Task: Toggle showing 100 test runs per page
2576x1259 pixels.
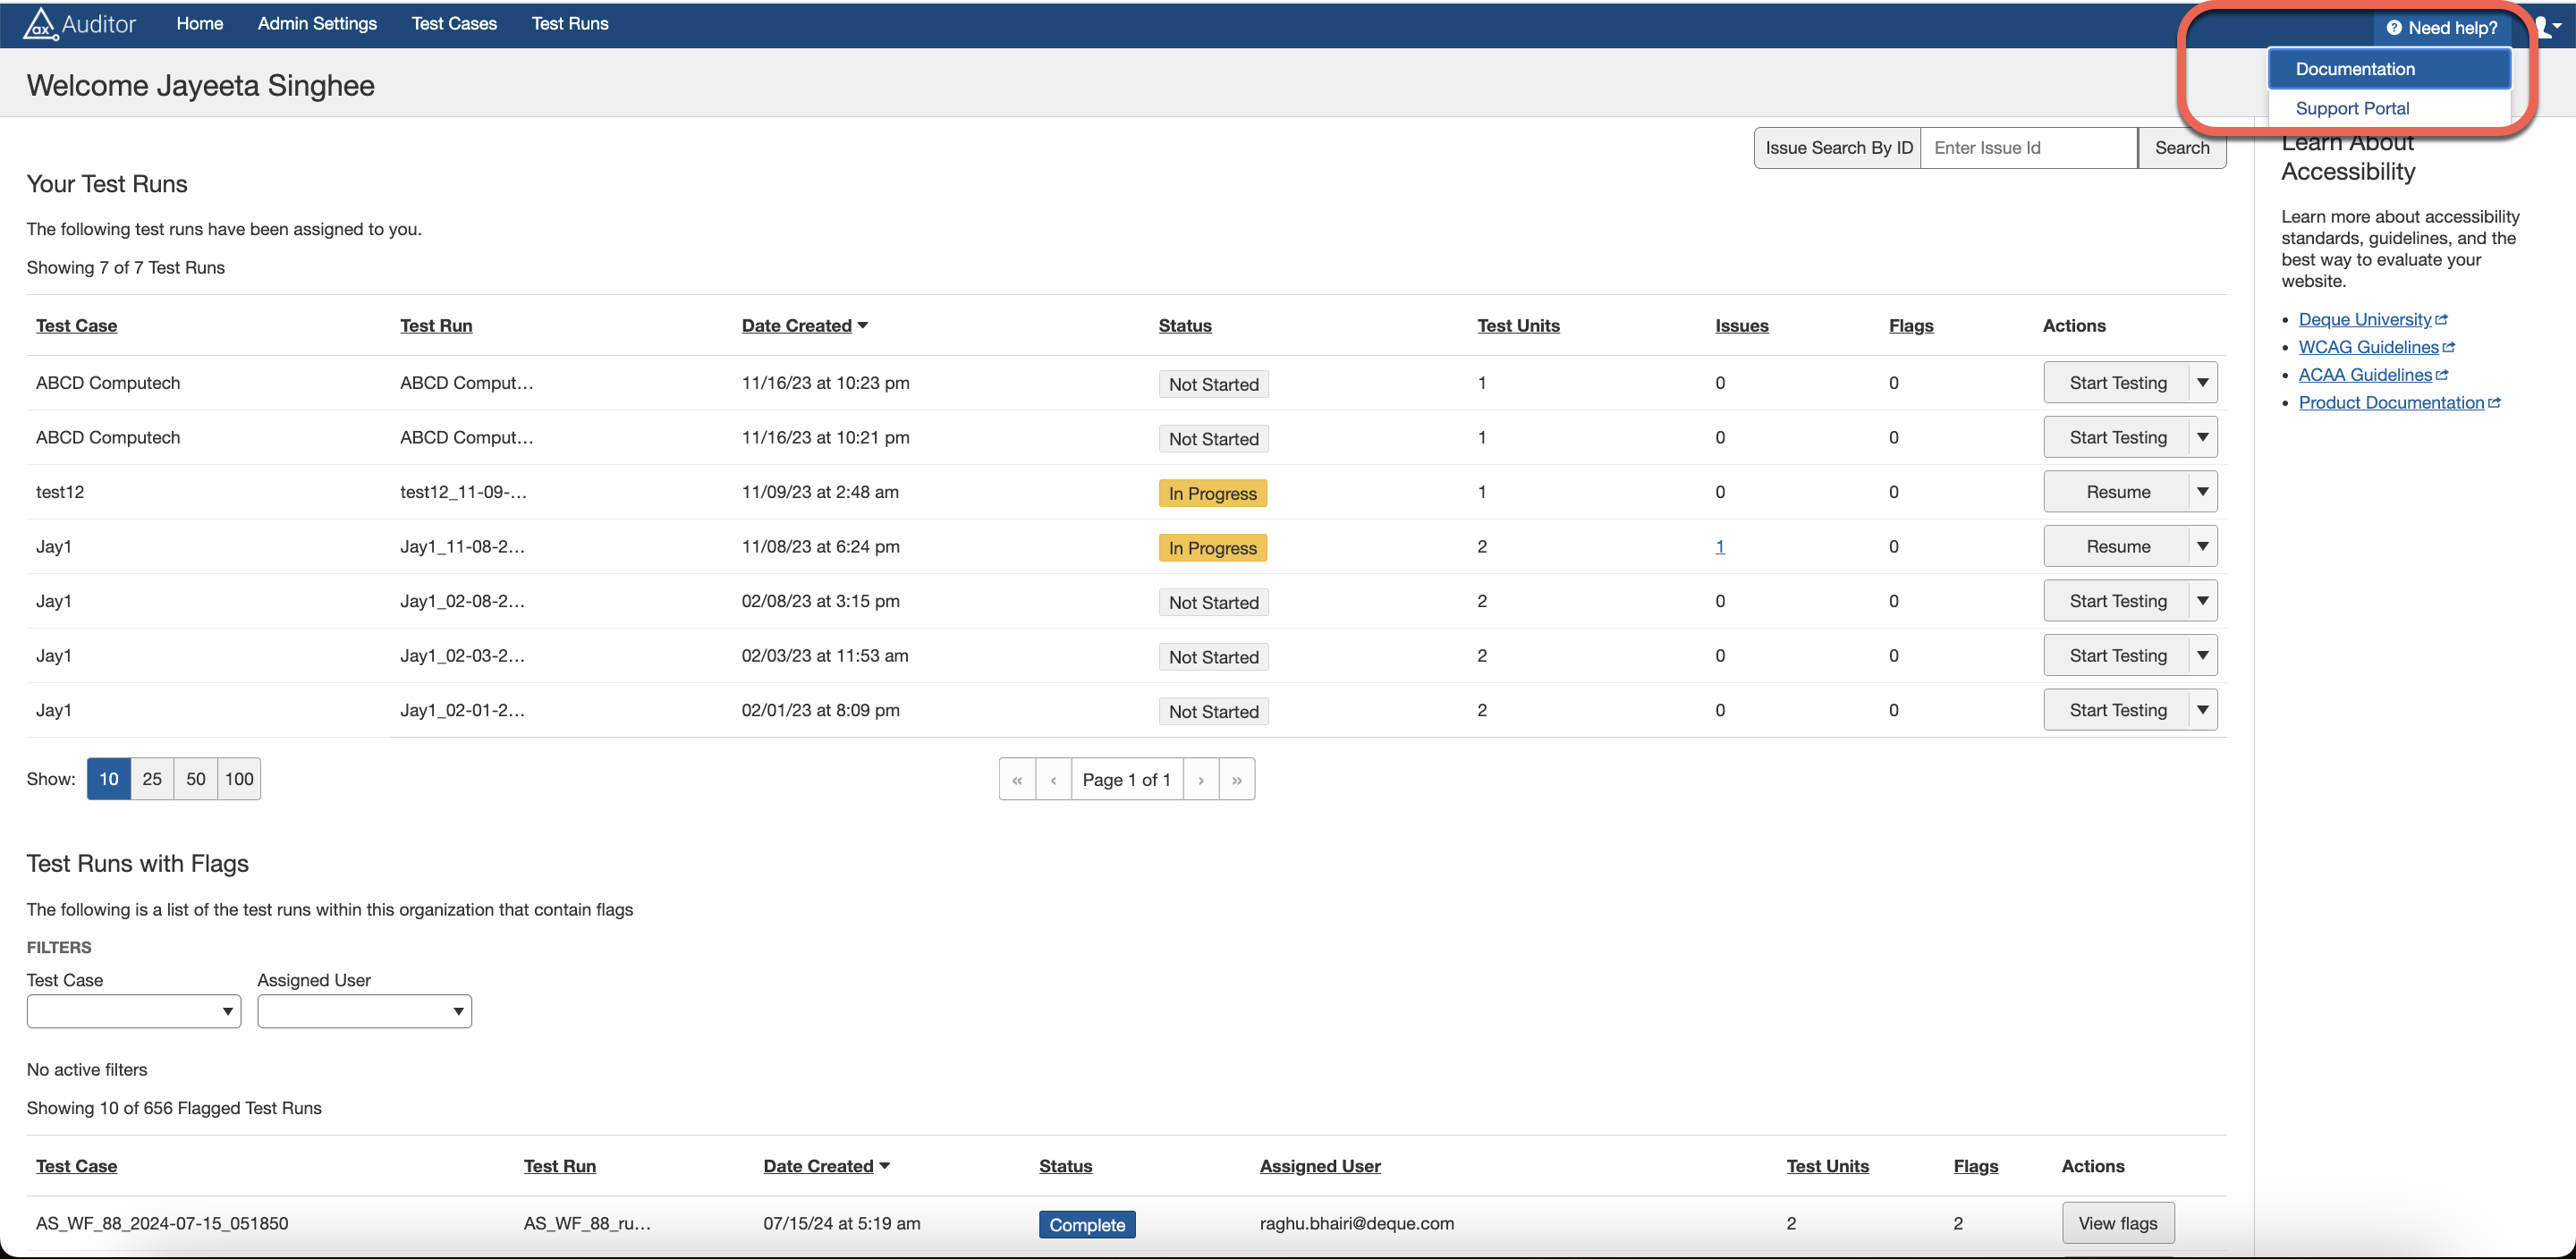Action: tap(237, 778)
